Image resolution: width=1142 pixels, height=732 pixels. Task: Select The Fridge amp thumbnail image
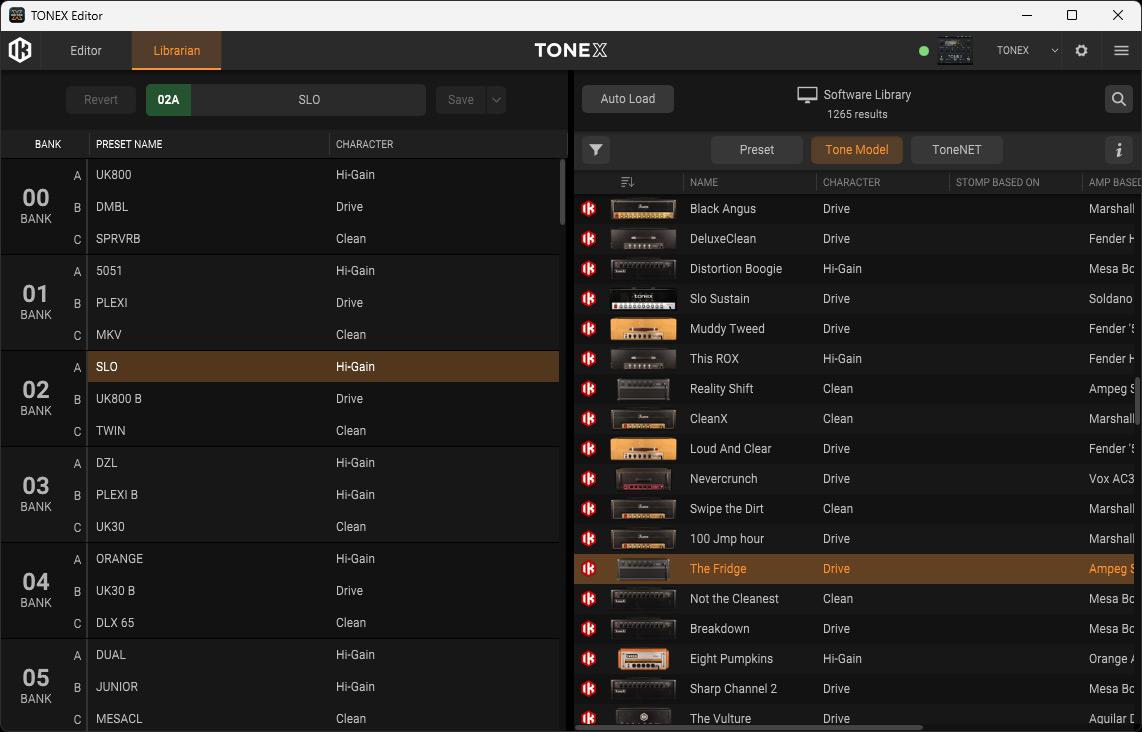pos(645,568)
